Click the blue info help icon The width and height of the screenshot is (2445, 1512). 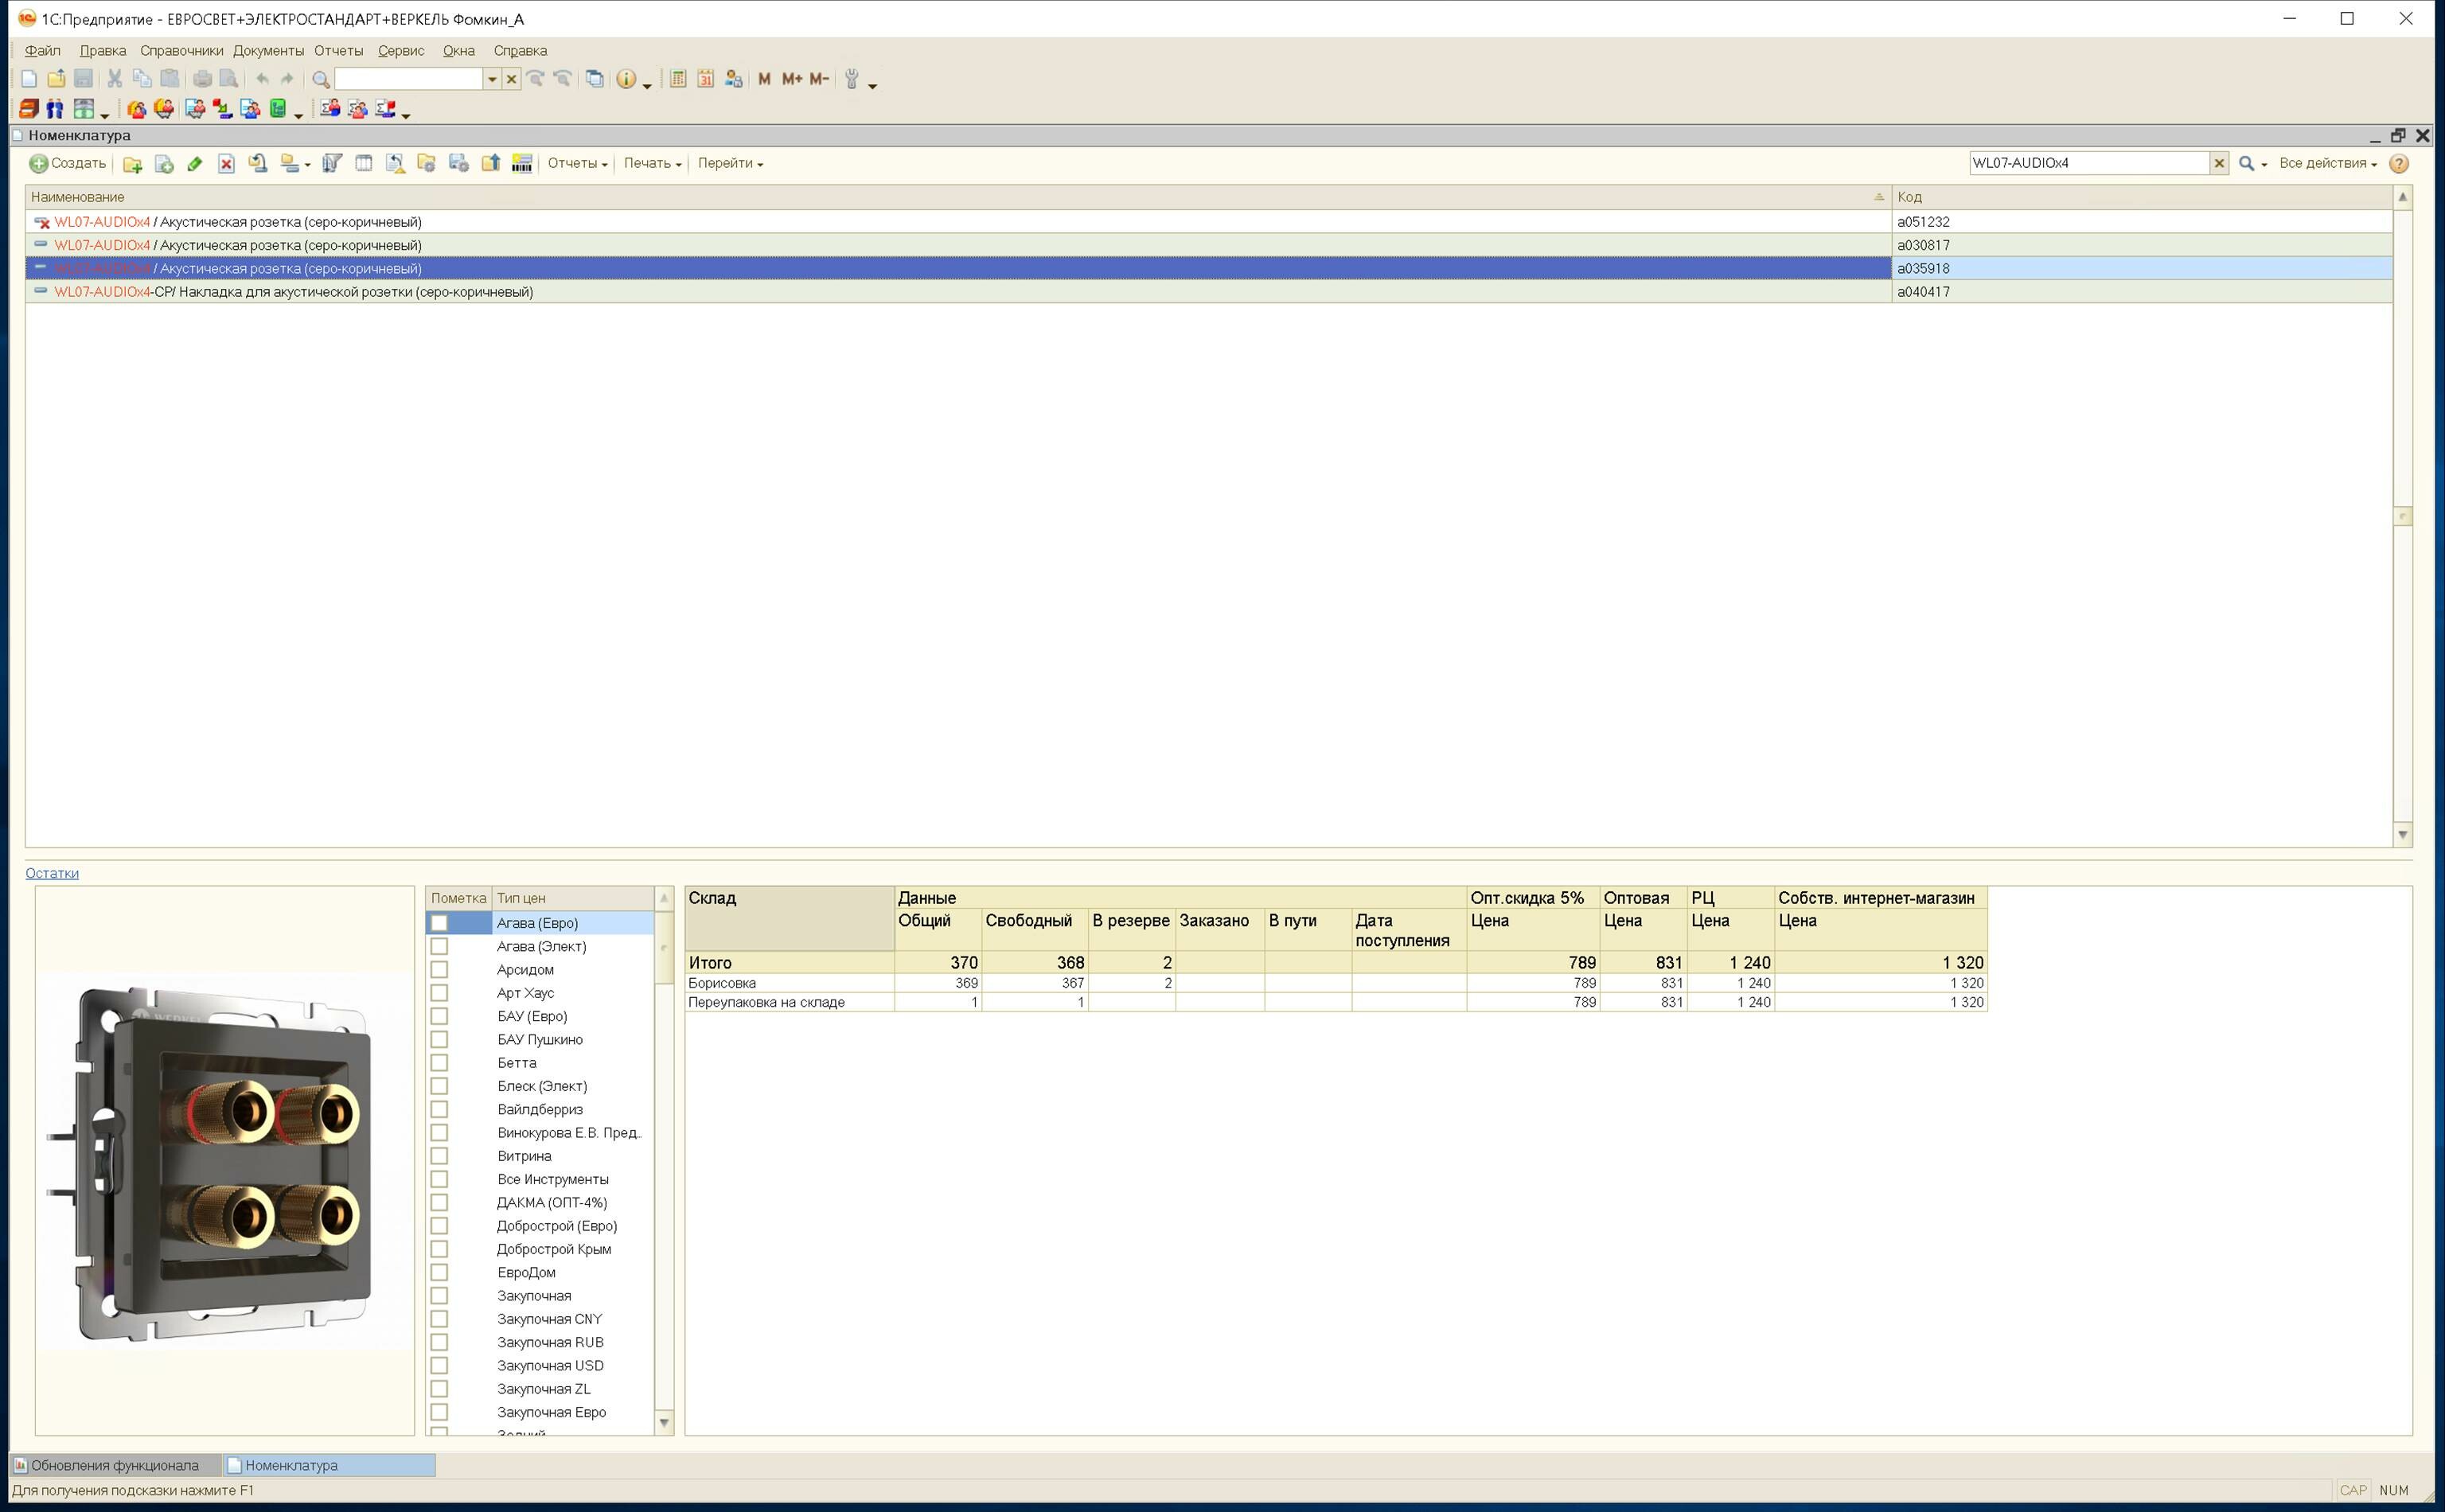point(626,79)
